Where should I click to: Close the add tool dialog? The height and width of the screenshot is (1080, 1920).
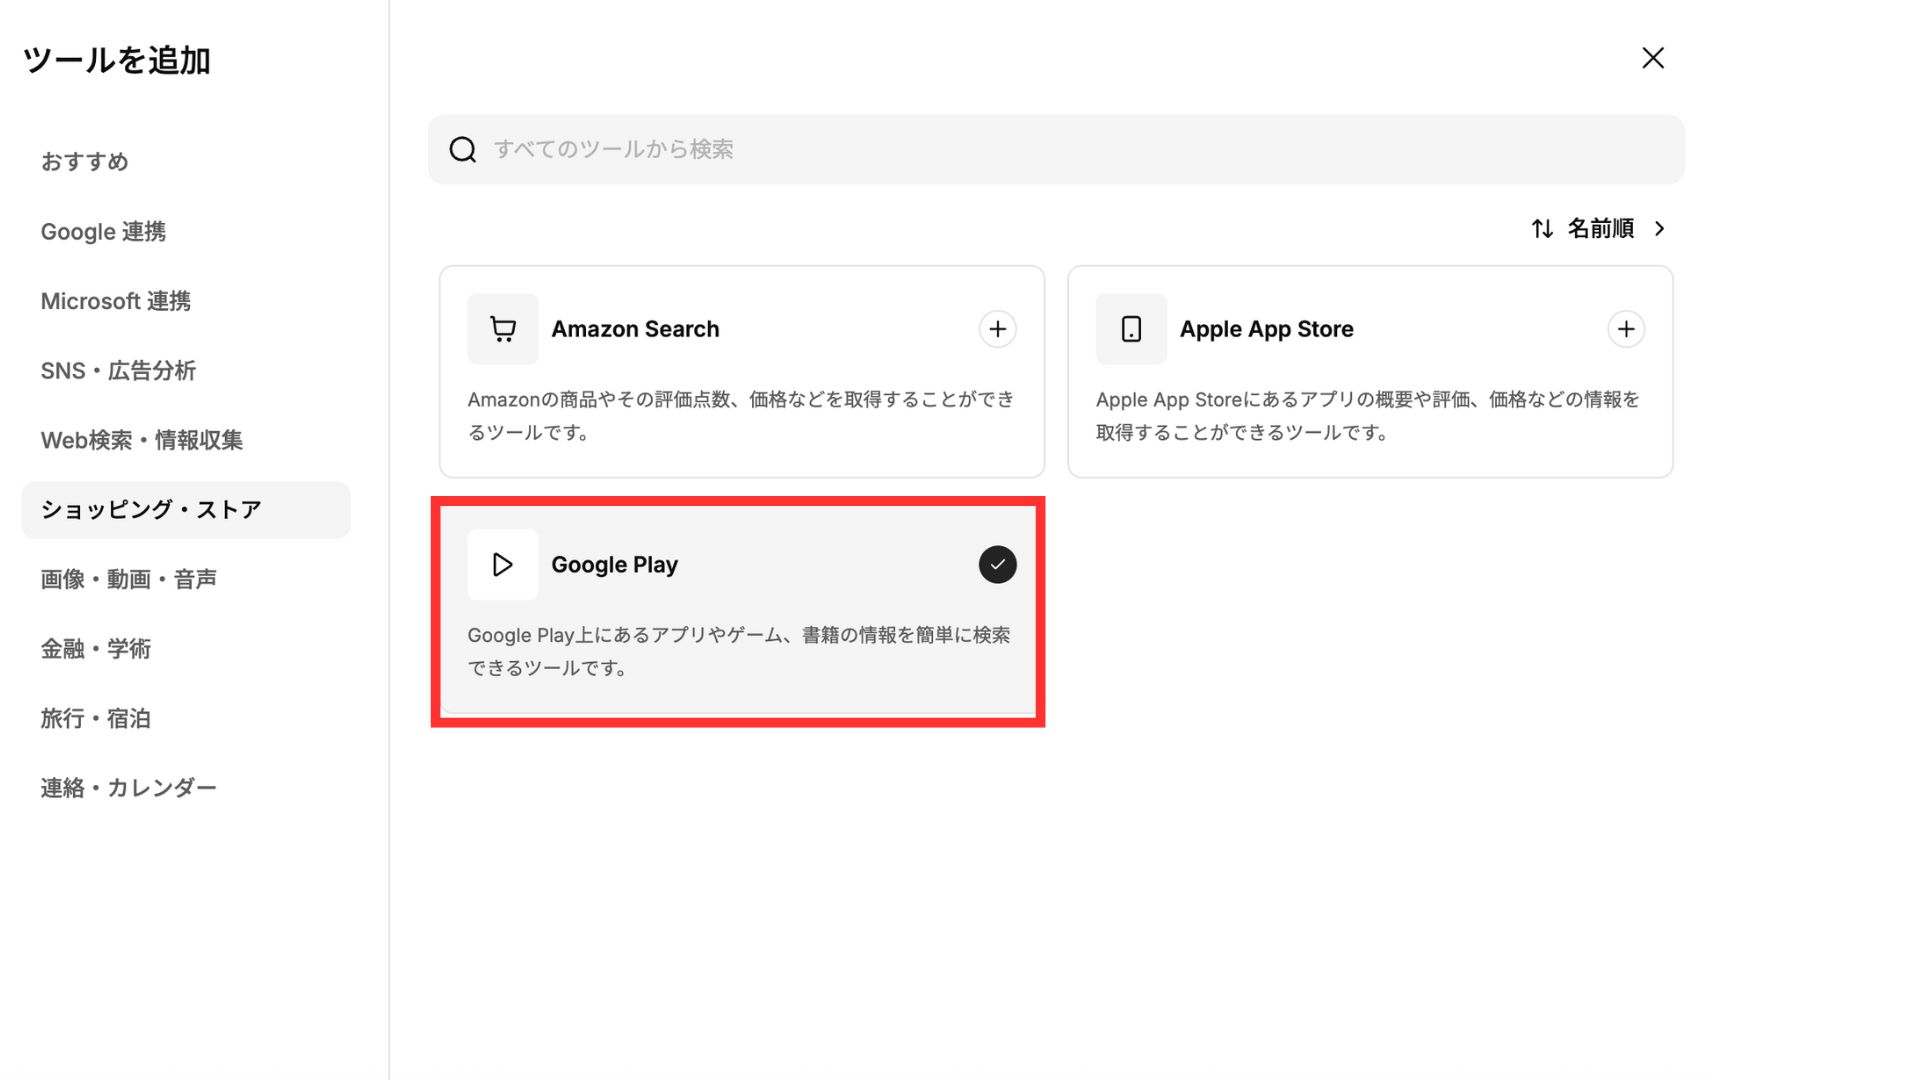click(1653, 58)
